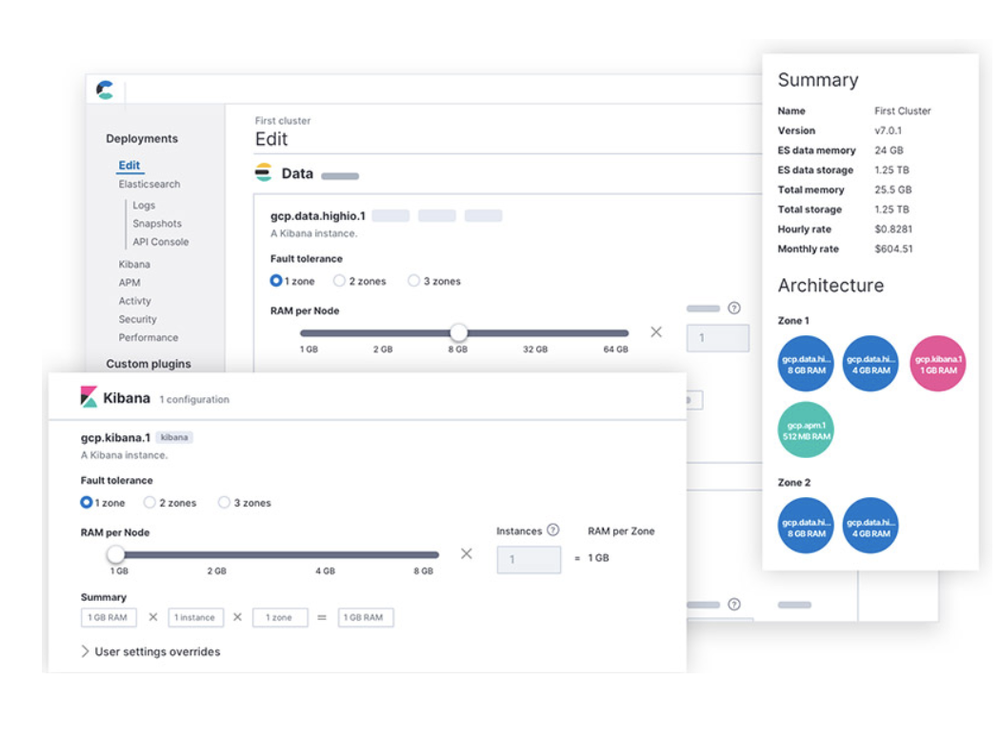Open API Console in the sidebar
1000x739 pixels.
pos(161,242)
